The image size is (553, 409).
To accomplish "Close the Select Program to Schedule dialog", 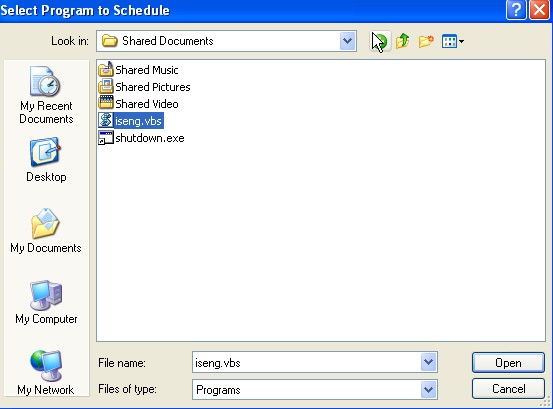I will [540, 10].
